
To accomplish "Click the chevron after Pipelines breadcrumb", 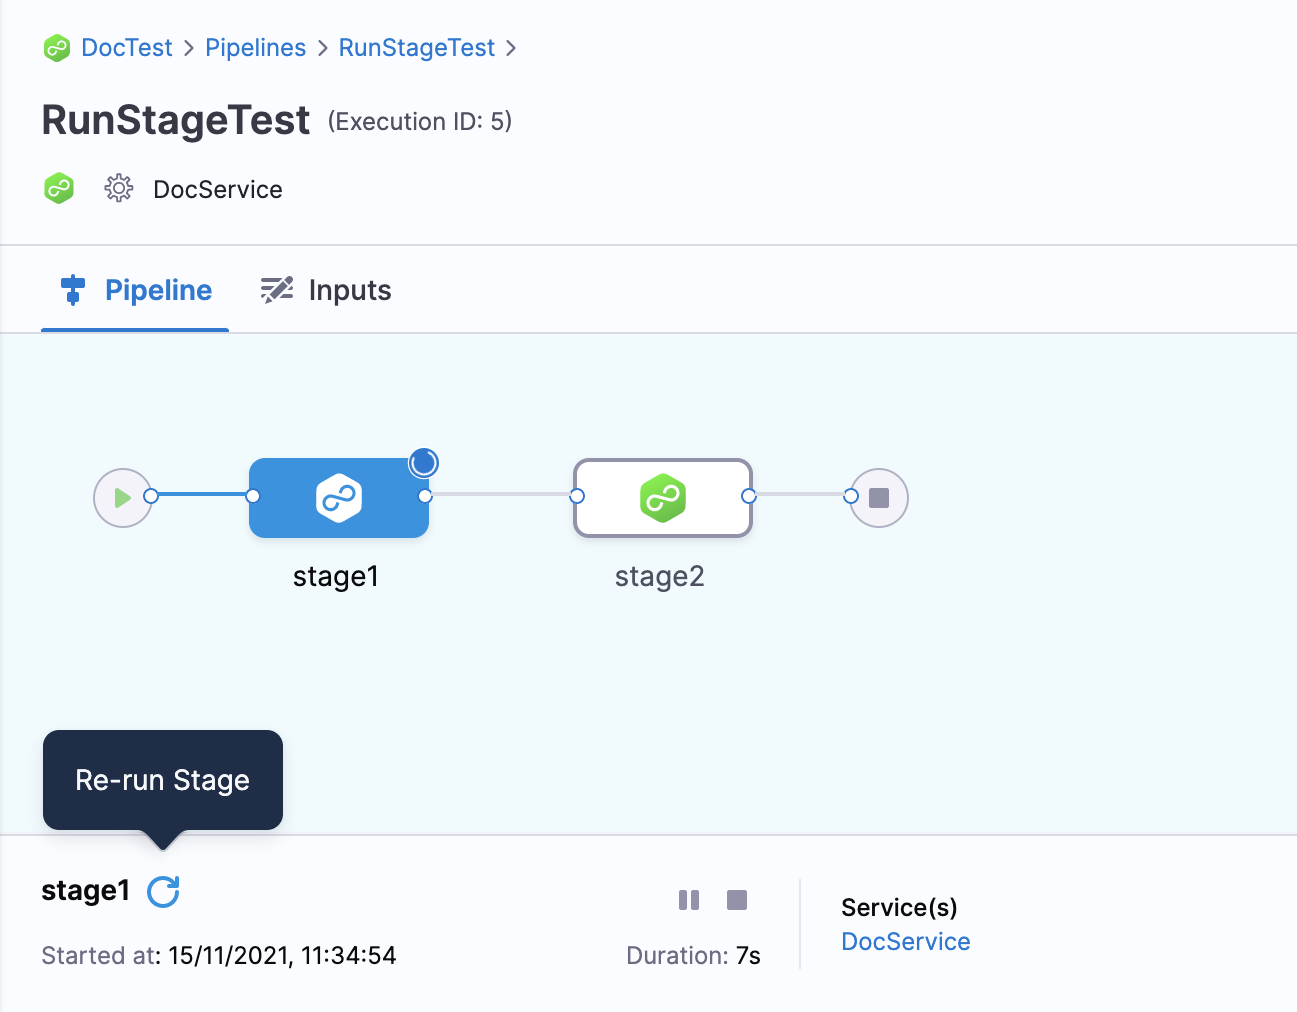I will click(322, 48).
